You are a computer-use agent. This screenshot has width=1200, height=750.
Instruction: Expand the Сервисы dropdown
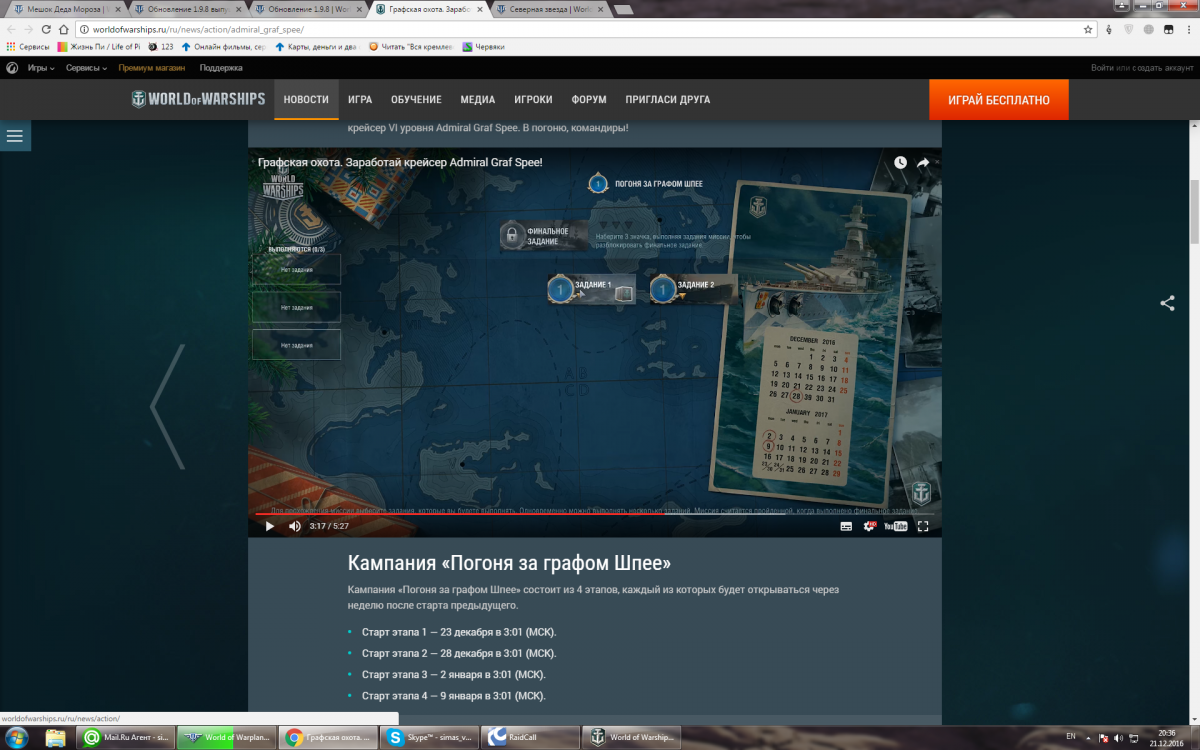coord(87,68)
